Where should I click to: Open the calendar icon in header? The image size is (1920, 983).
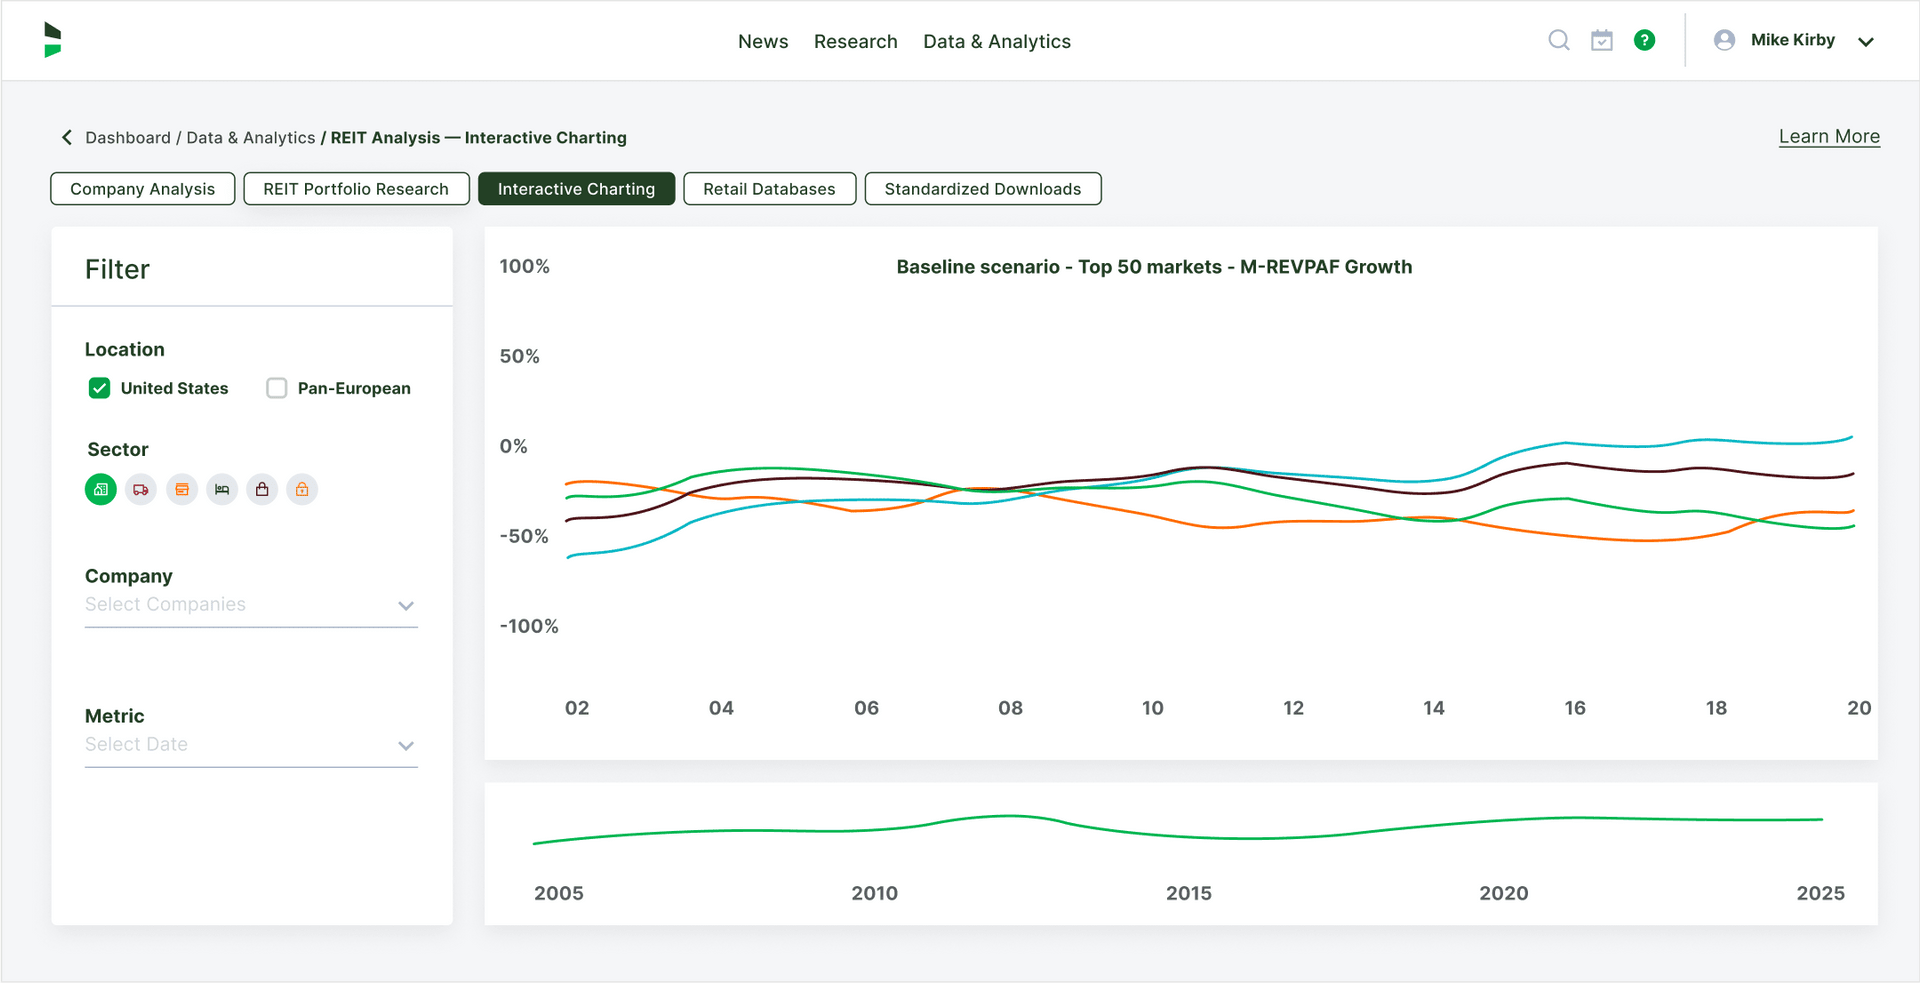click(x=1602, y=40)
